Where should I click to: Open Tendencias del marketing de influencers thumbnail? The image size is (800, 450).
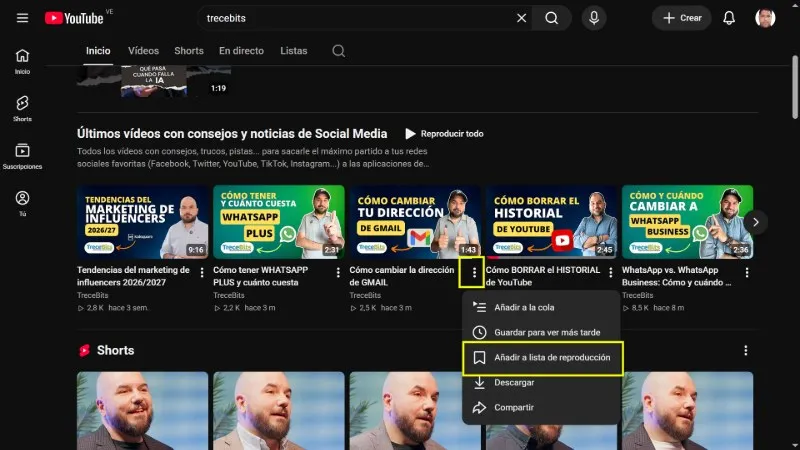[142, 222]
